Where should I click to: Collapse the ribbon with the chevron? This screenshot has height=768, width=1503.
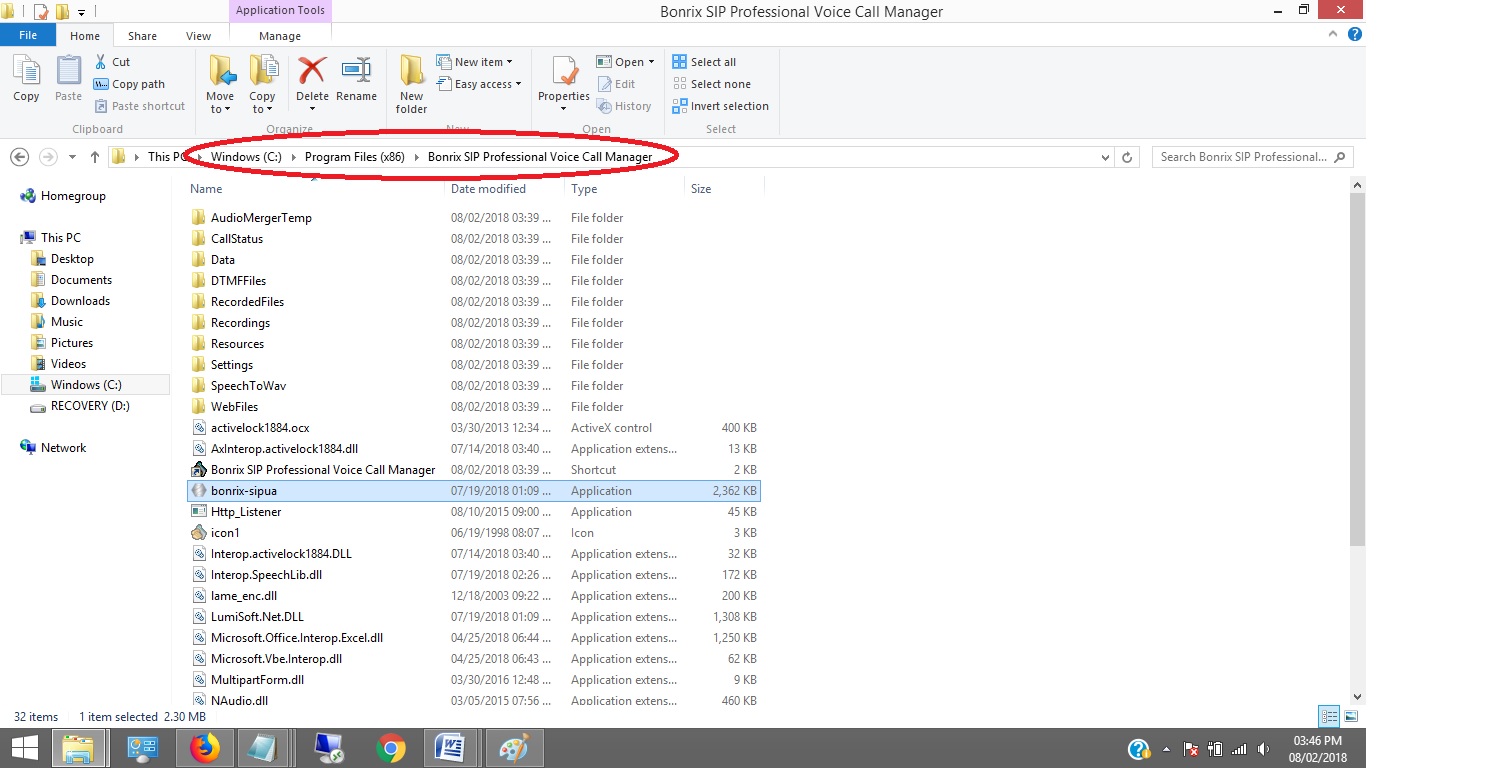[x=1333, y=35]
